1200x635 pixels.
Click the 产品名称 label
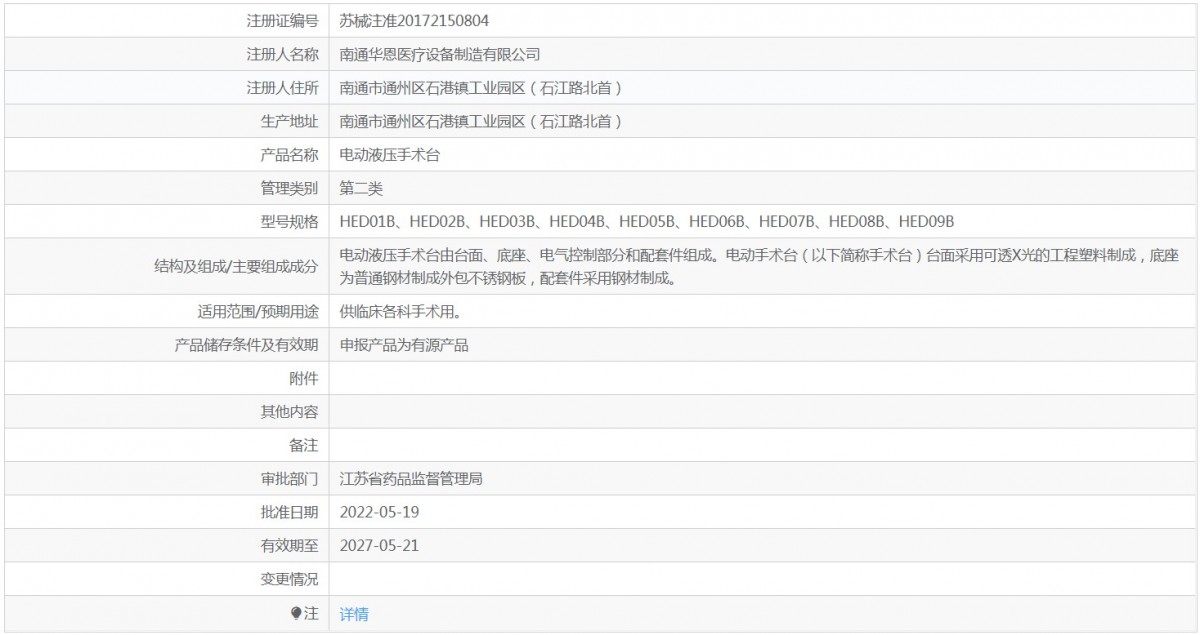click(289, 155)
